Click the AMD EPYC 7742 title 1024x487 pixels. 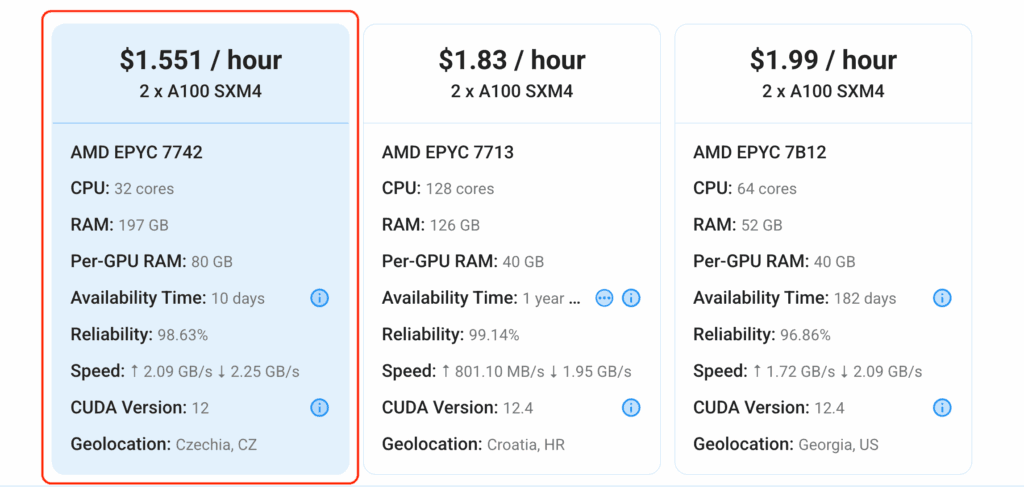[x=136, y=152]
